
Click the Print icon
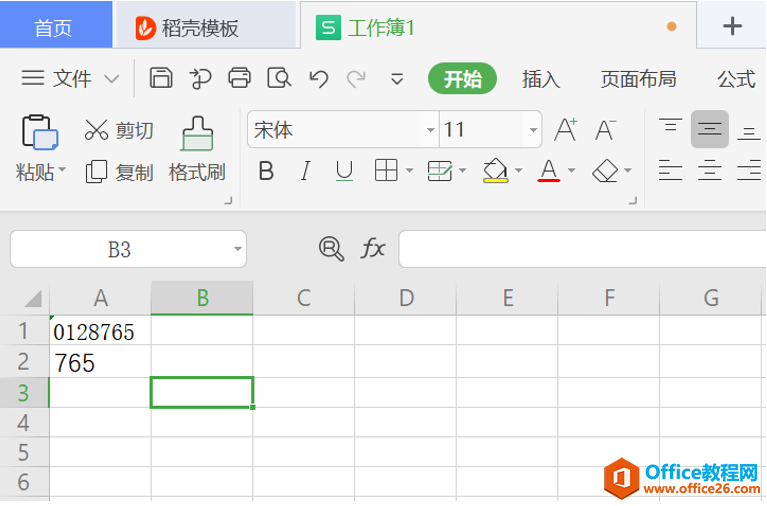240,78
